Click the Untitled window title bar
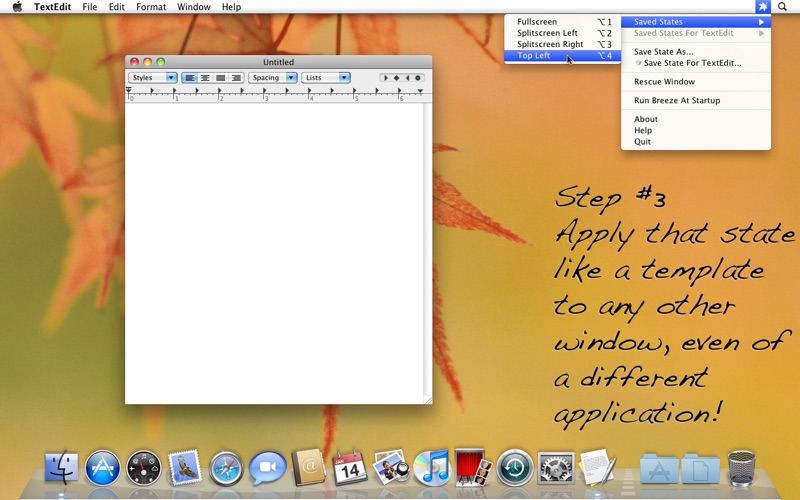The height and width of the screenshot is (500, 800). (x=279, y=62)
